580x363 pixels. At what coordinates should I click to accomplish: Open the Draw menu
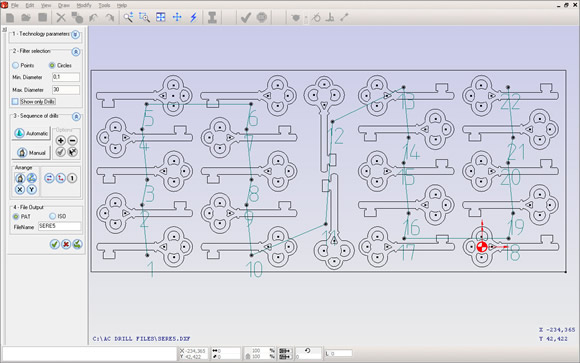(x=64, y=6)
